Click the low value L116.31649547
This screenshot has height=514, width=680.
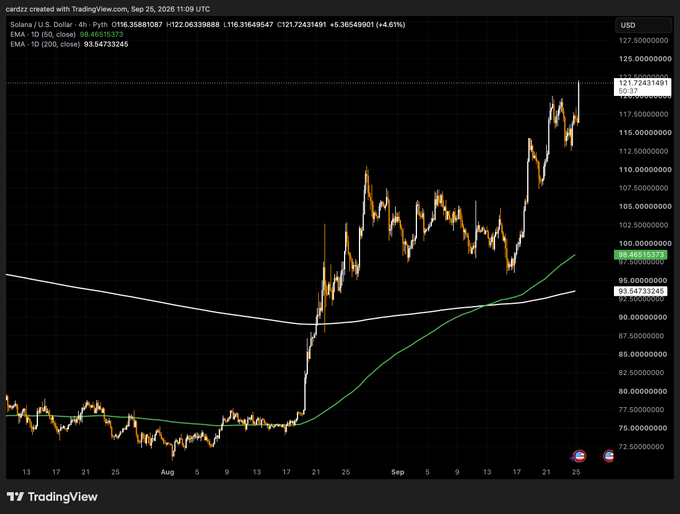(x=248, y=25)
